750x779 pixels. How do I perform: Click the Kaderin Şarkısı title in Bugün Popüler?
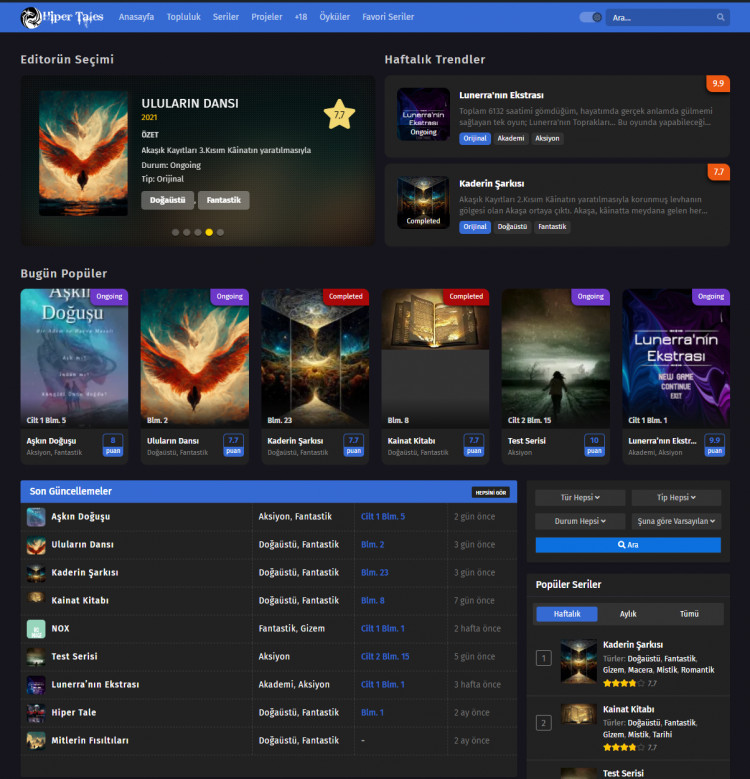click(295, 441)
